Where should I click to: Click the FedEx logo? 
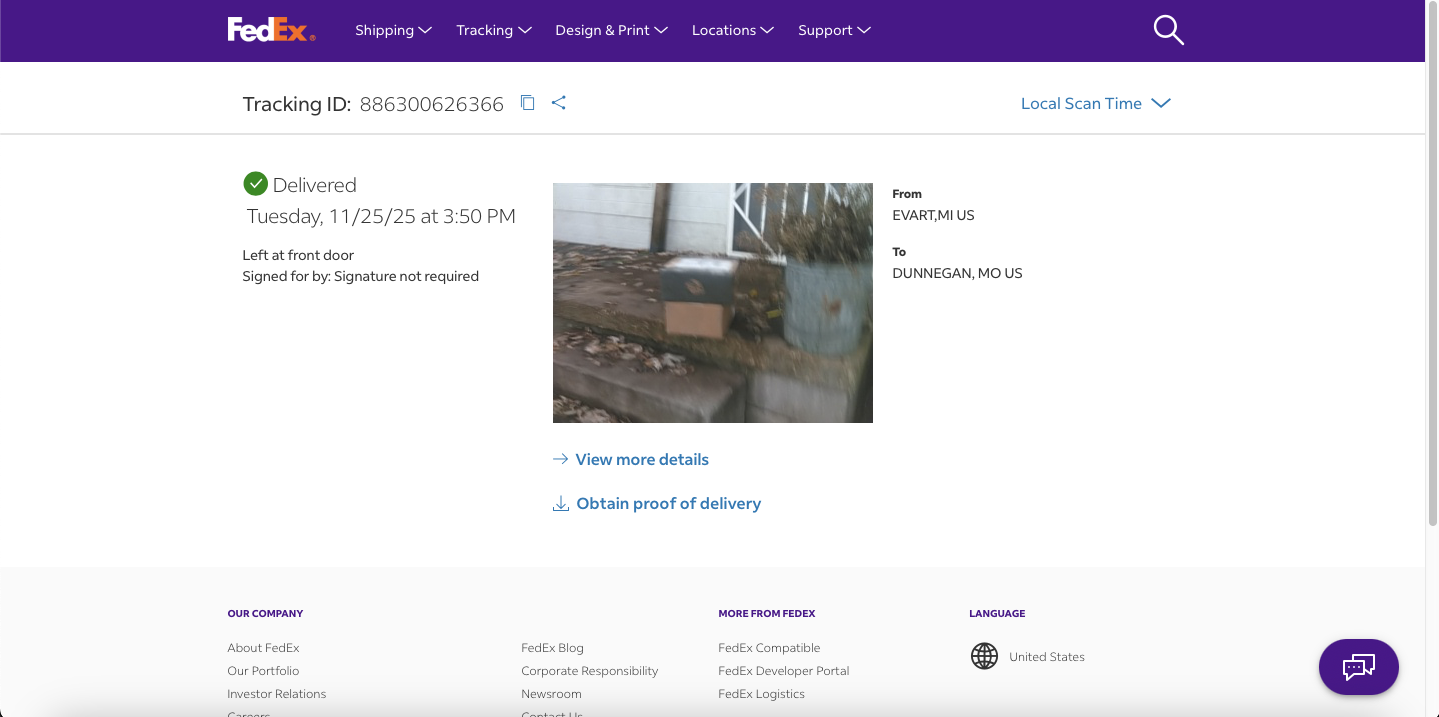pyautogui.click(x=271, y=30)
